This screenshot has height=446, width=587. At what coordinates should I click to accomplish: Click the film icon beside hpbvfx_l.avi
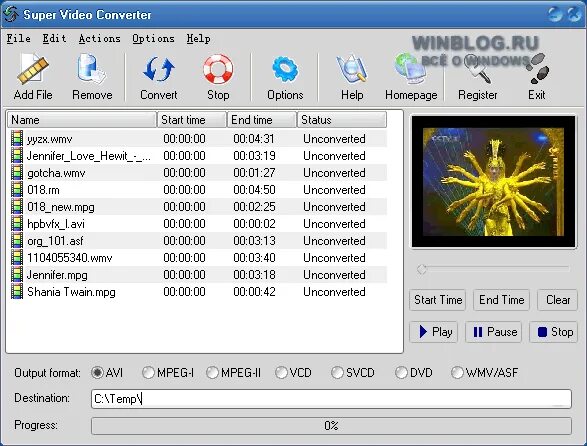pyautogui.click(x=17, y=224)
